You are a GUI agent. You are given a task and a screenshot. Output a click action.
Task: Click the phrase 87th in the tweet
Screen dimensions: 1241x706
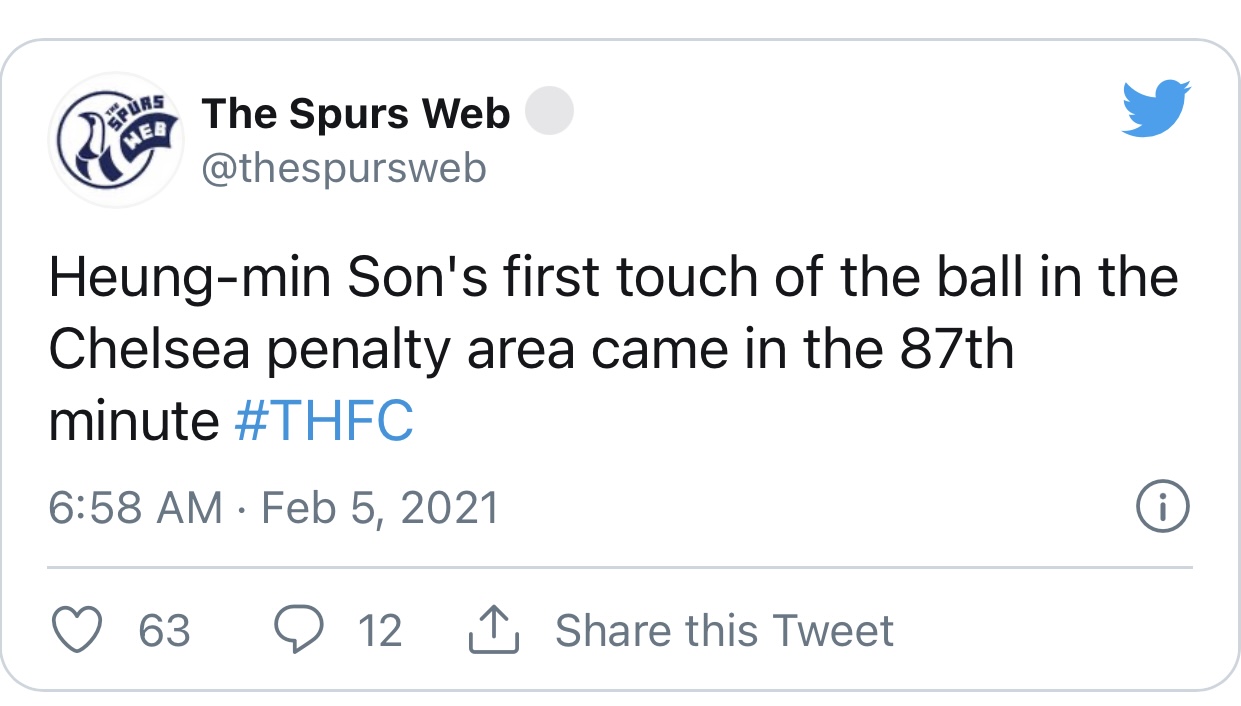tap(949, 349)
